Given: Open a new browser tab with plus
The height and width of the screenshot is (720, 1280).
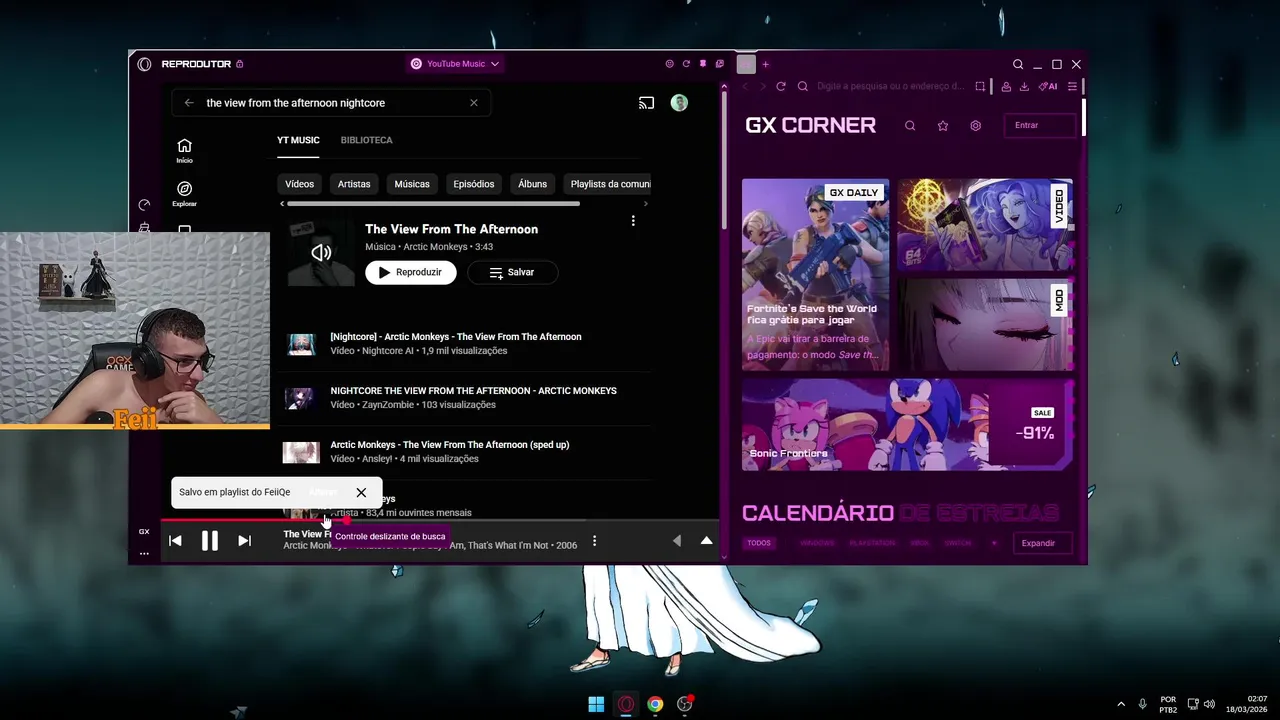Looking at the screenshot, I should pyautogui.click(x=765, y=64).
